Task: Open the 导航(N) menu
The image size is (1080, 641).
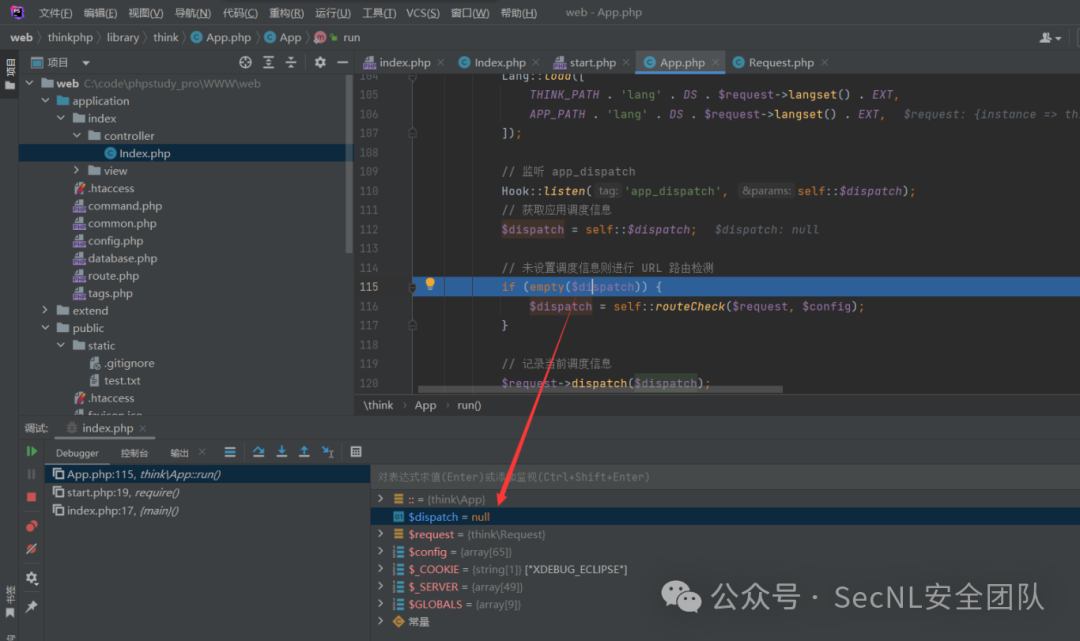Action: [192, 13]
